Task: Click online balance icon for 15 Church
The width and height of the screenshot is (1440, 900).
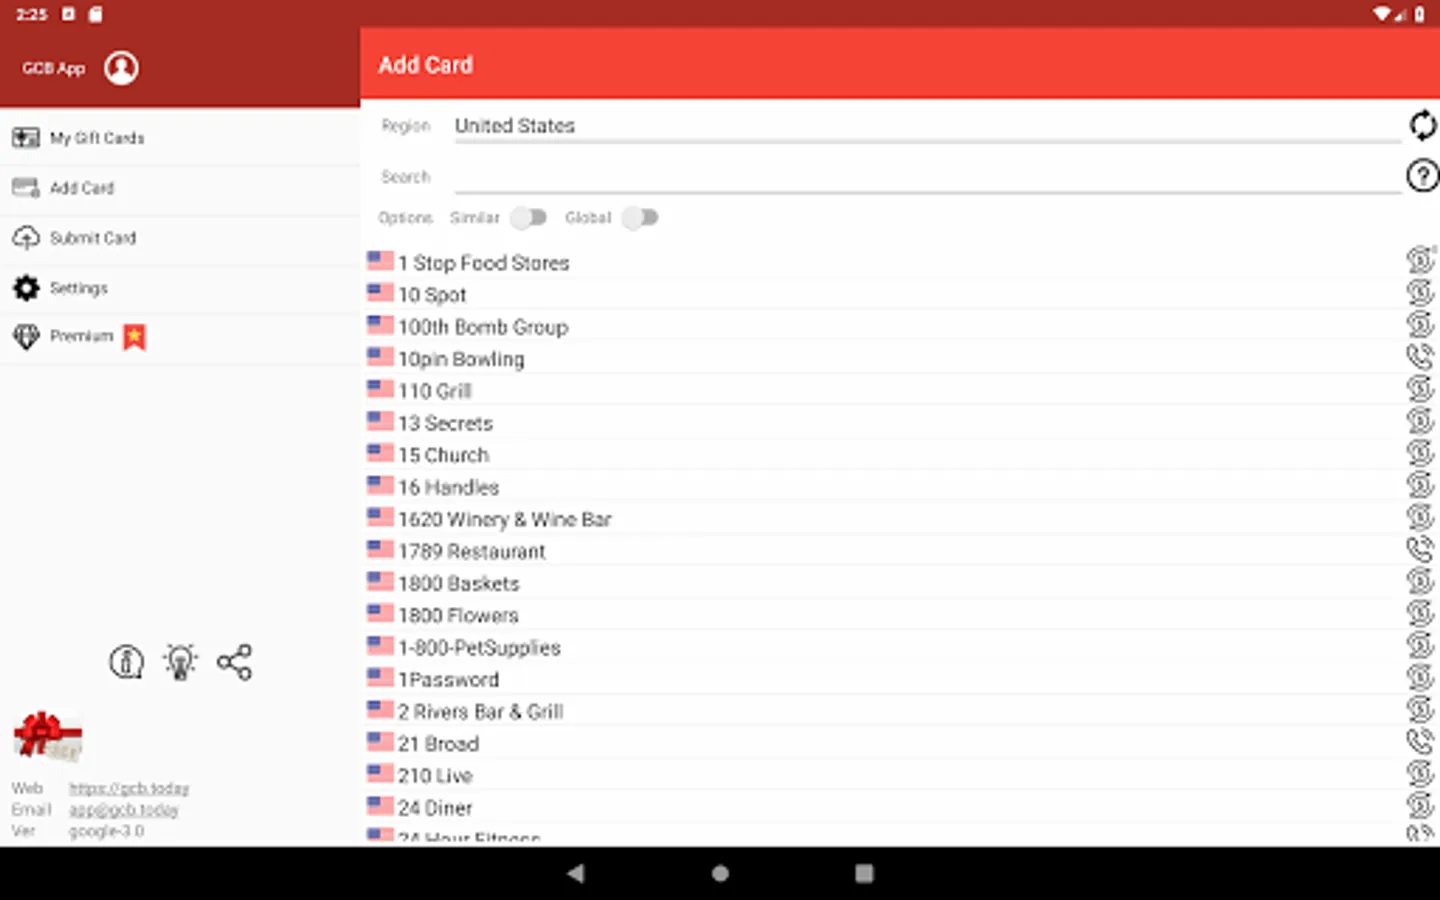Action: click(1420, 452)
